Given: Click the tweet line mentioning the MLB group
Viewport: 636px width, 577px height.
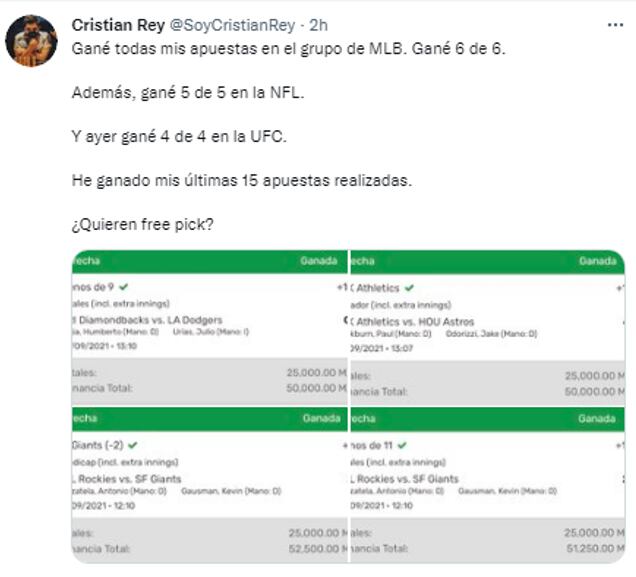Looking at the screenshot, I should tap(290, 49).
